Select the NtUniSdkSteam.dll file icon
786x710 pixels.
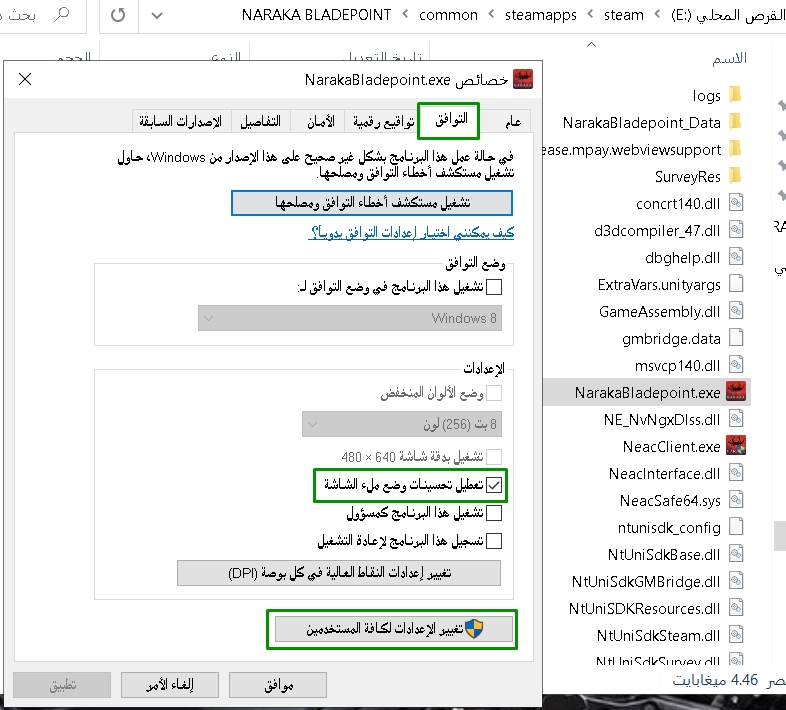[x=735, y=636]
